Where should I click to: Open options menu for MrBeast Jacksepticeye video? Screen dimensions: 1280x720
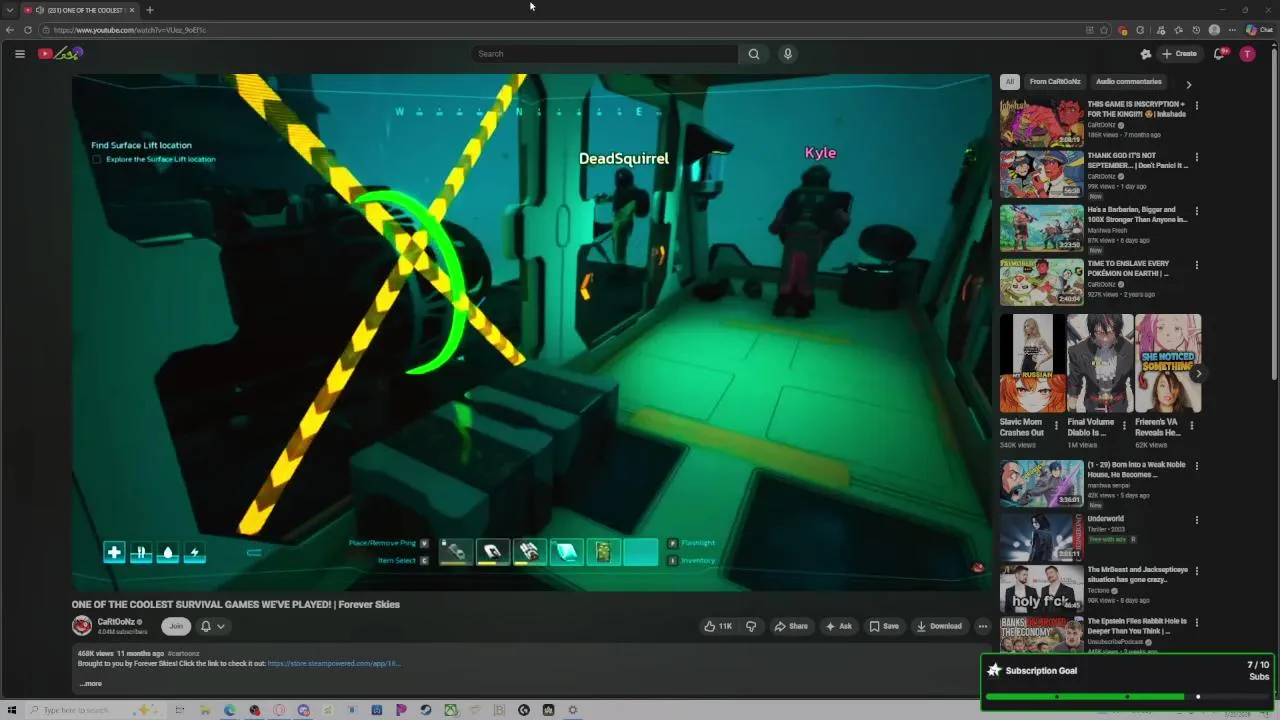click(1197, 571)
